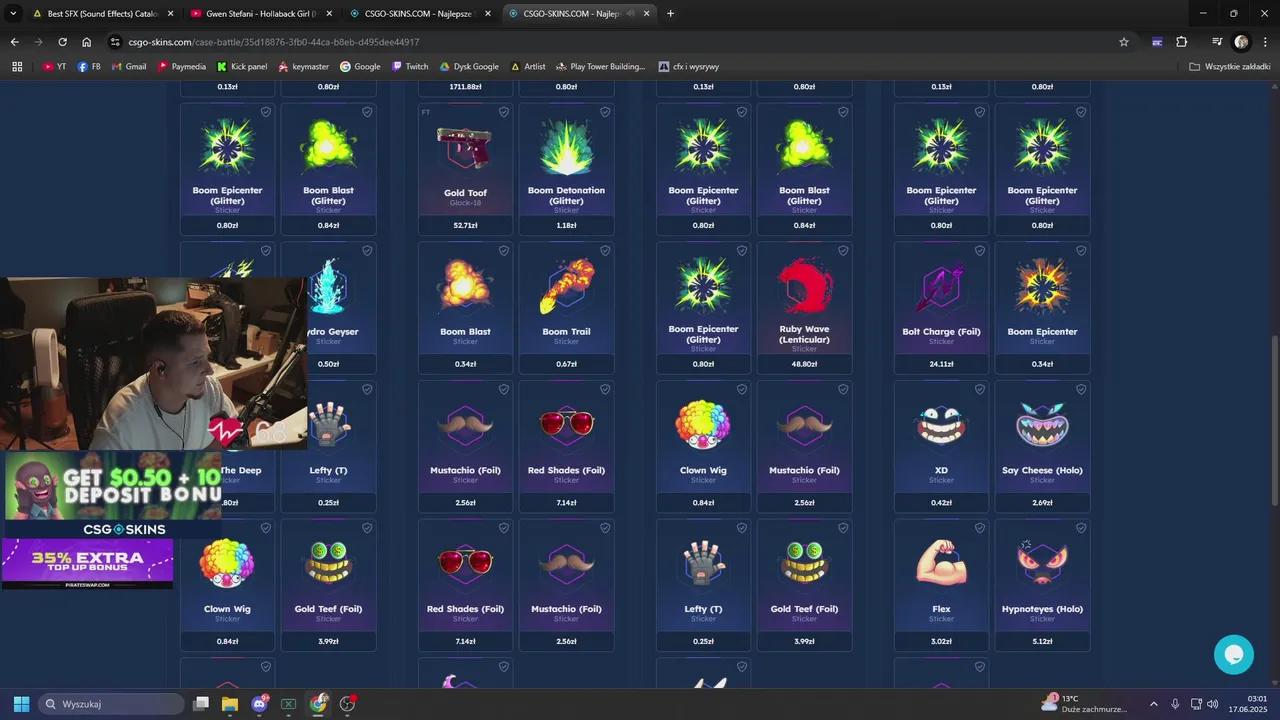Click the 52.71zł price text
Image resolution: width=1280 pixels, height=720 pixels.
(465, 225)
